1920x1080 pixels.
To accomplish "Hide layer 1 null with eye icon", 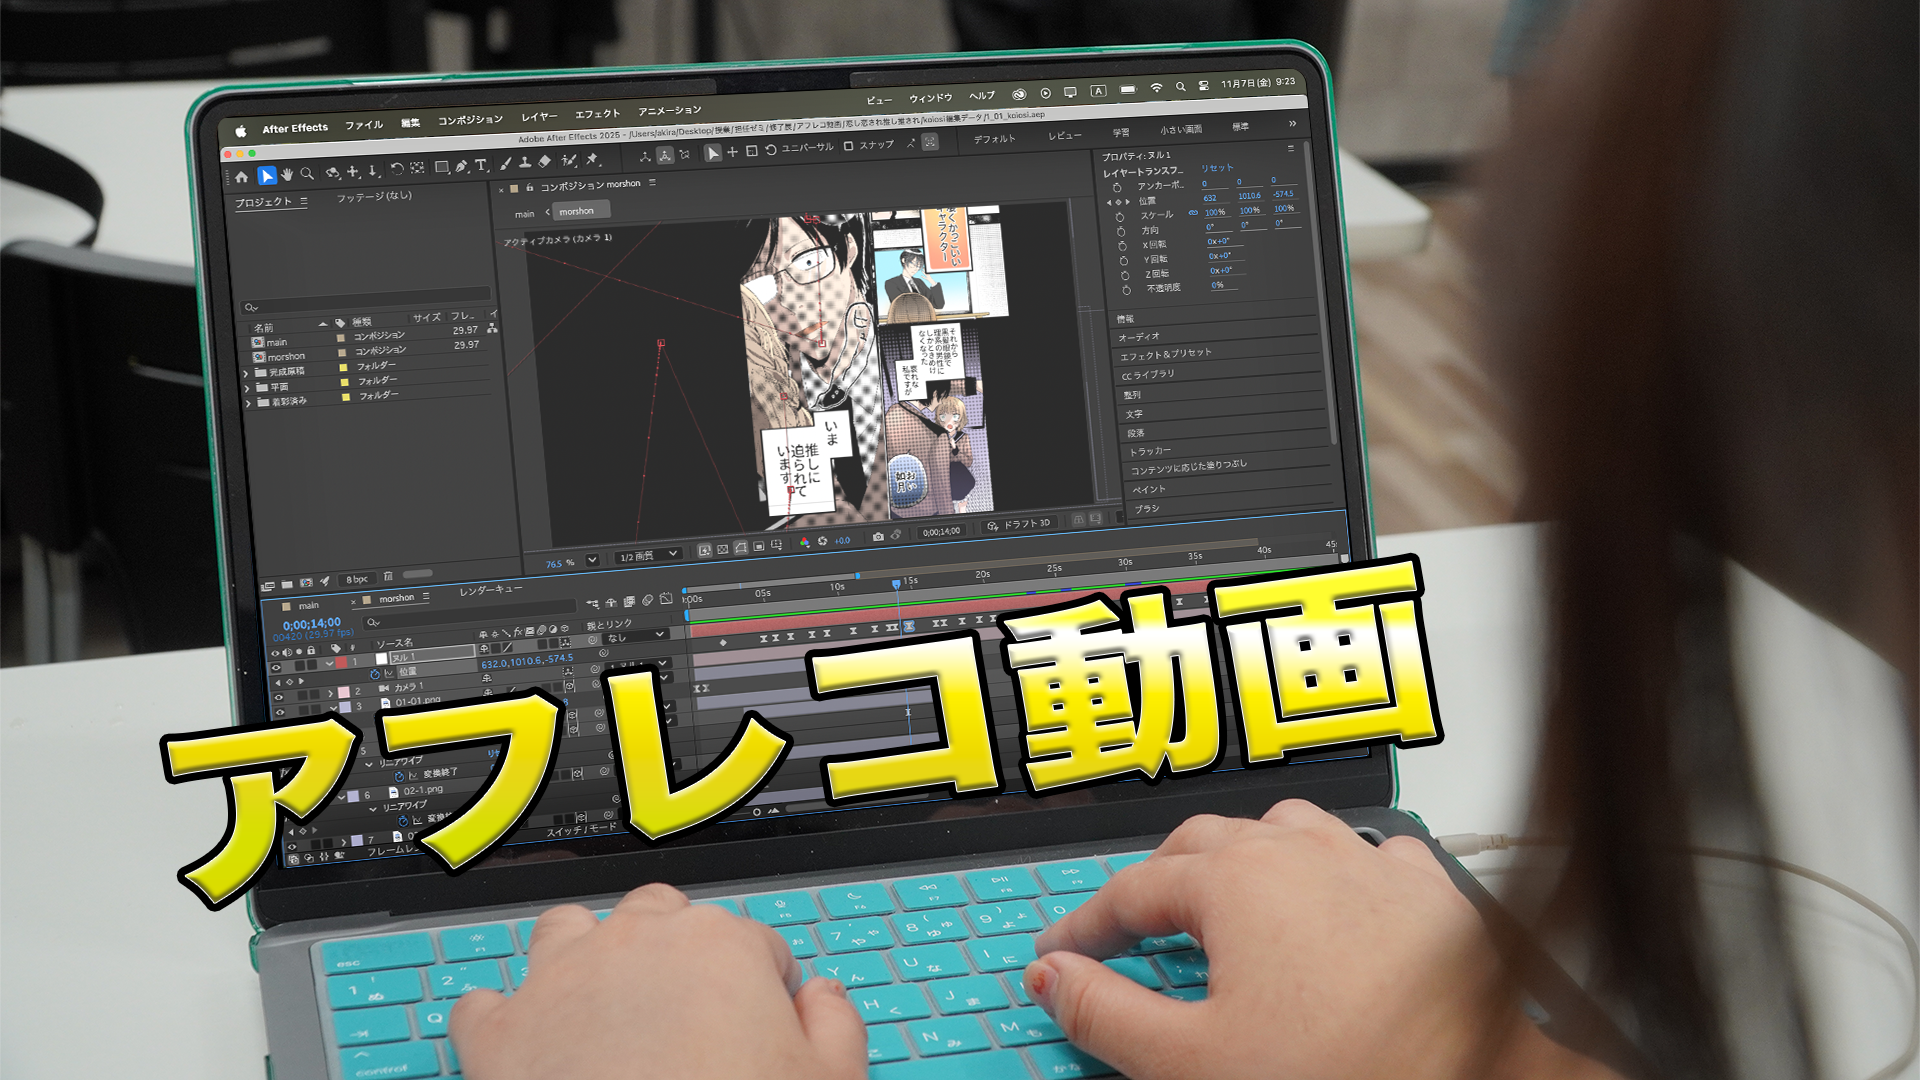I will click(276, 667).
